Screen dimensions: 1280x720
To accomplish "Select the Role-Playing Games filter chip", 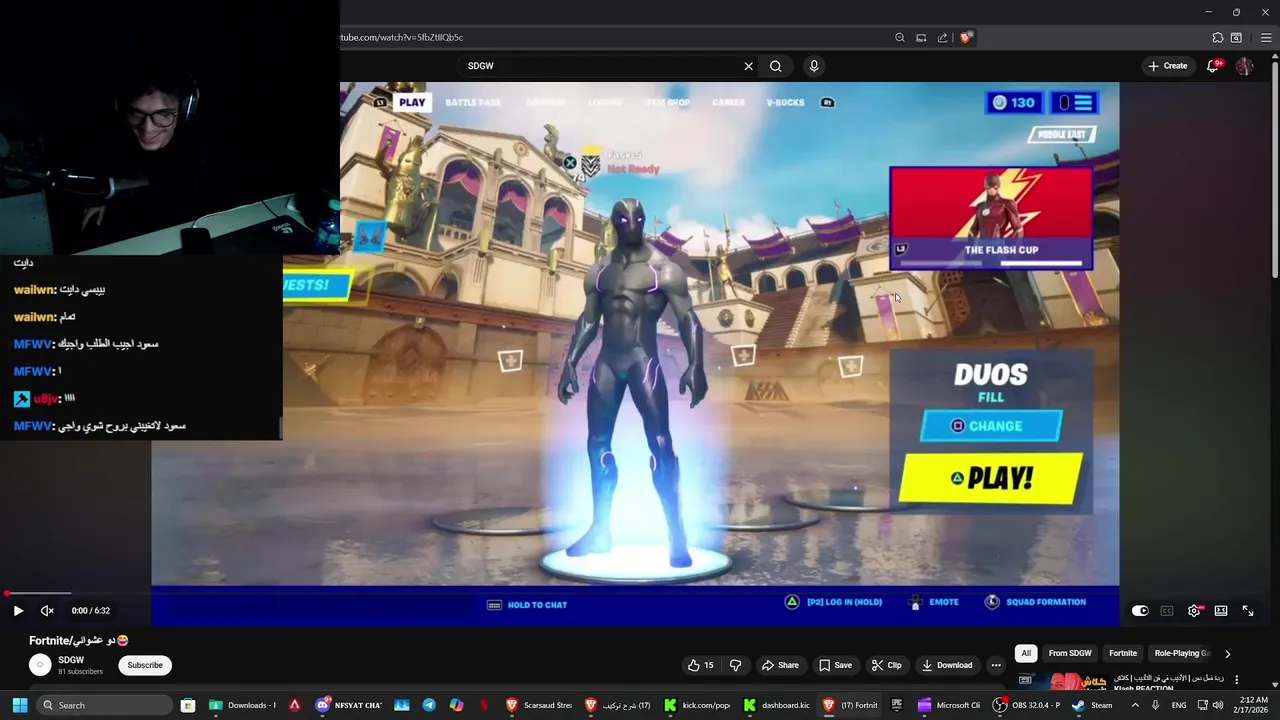I will click(1181, 653).
